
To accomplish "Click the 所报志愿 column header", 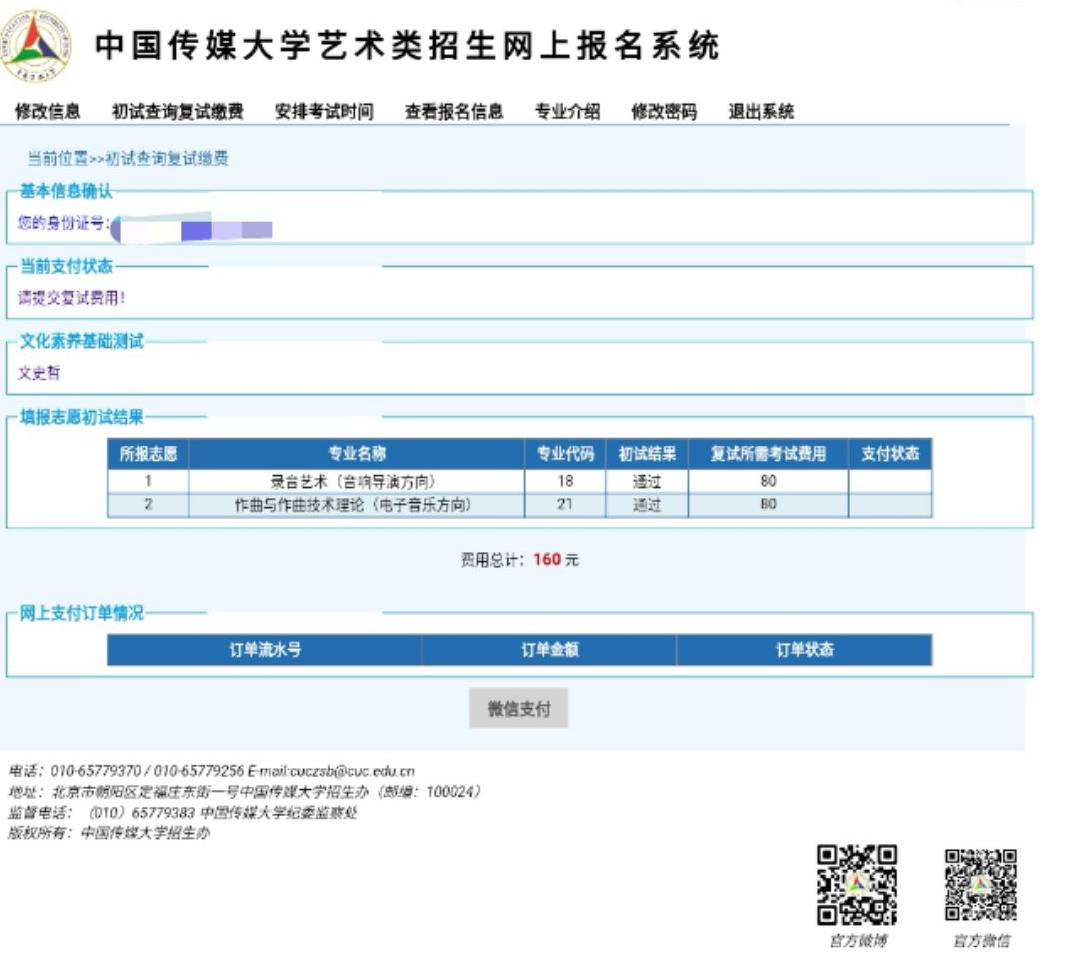I will [148, 453].
